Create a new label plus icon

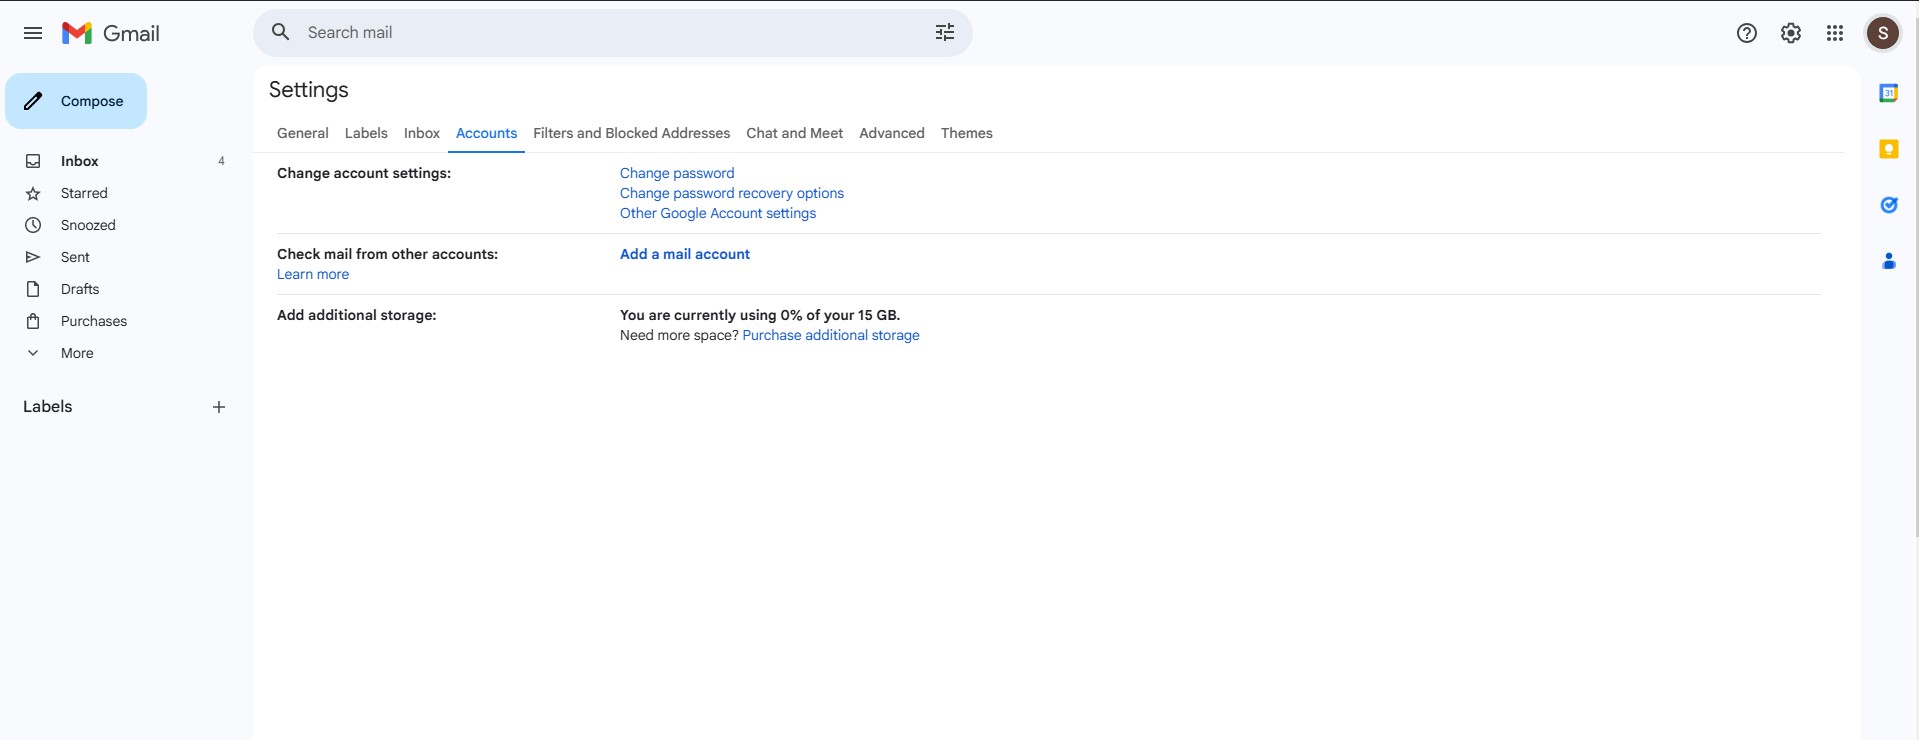[x=219, y=407]
